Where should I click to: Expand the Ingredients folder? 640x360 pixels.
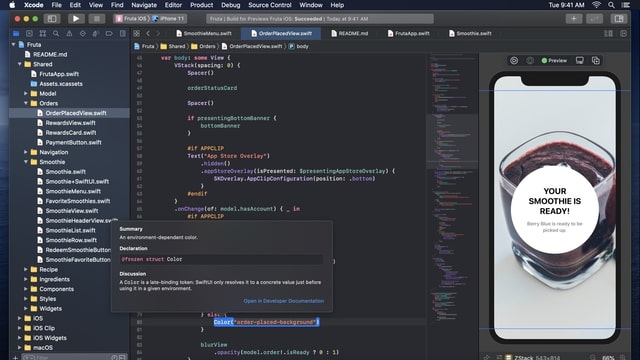click(26, 279)
